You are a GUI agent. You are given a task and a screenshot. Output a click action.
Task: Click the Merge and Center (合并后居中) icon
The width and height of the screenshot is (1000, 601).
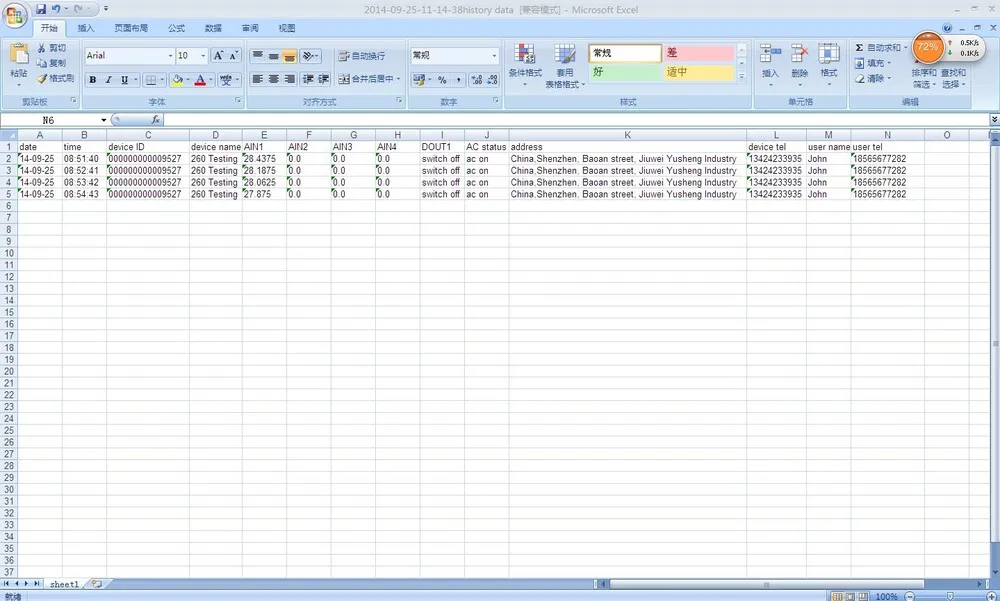(x=344, y=79)
